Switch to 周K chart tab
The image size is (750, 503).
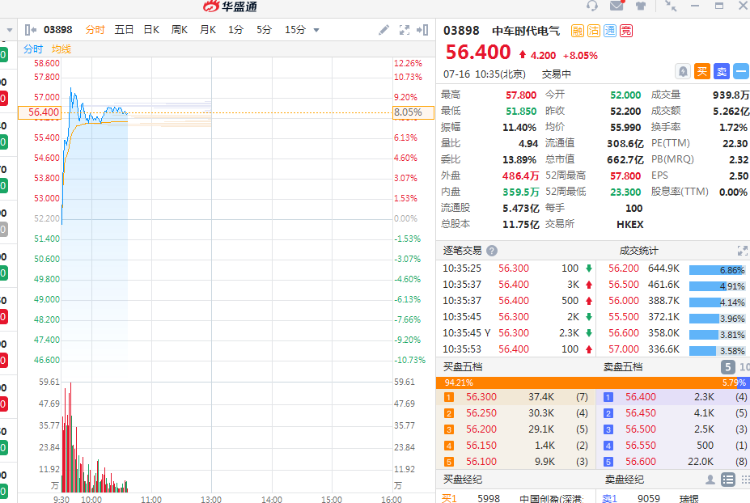pos(179,30)
